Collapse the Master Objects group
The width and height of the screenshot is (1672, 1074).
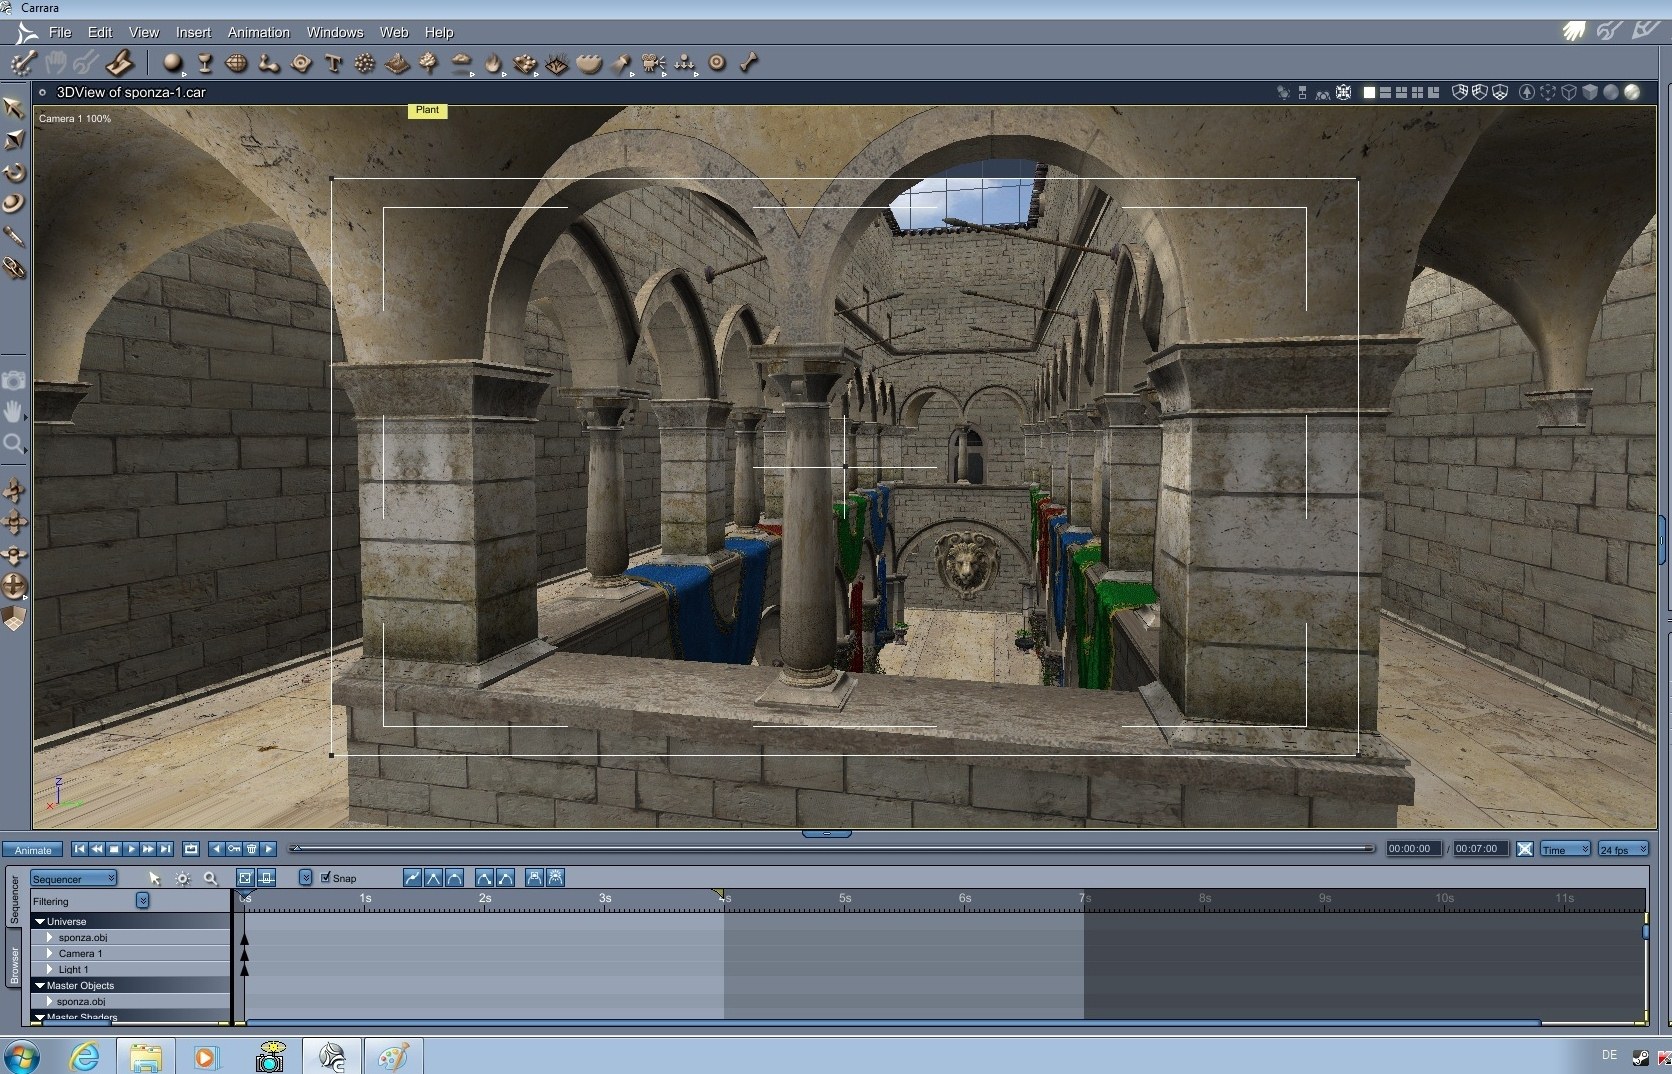point(40,985)
